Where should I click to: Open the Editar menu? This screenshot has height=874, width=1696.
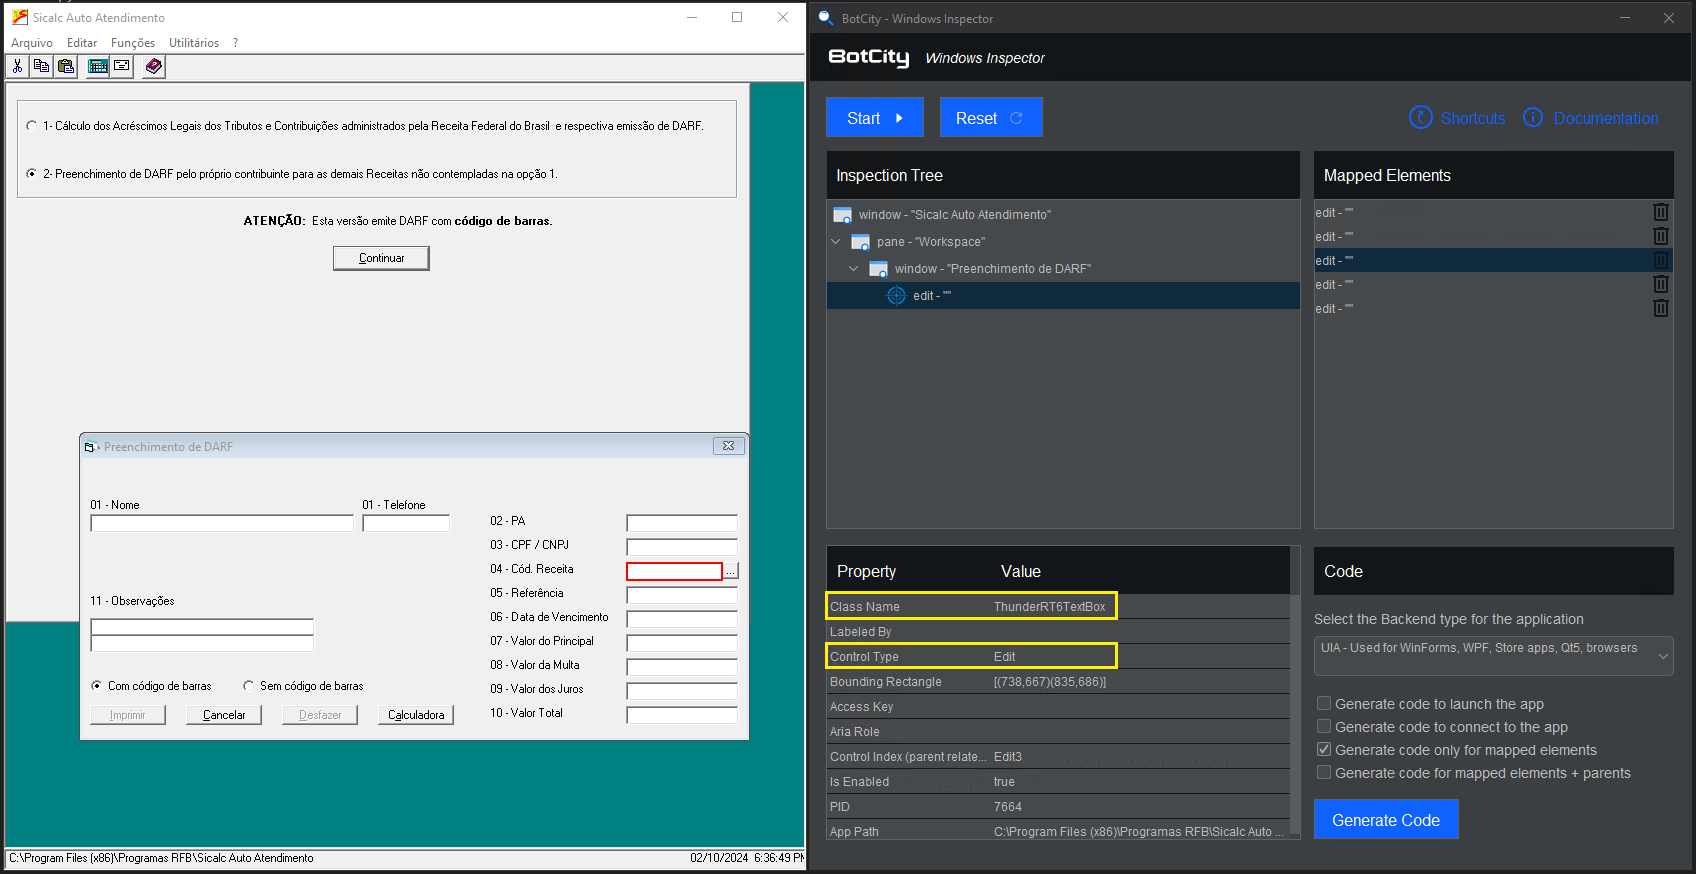(x=82, y=43)
